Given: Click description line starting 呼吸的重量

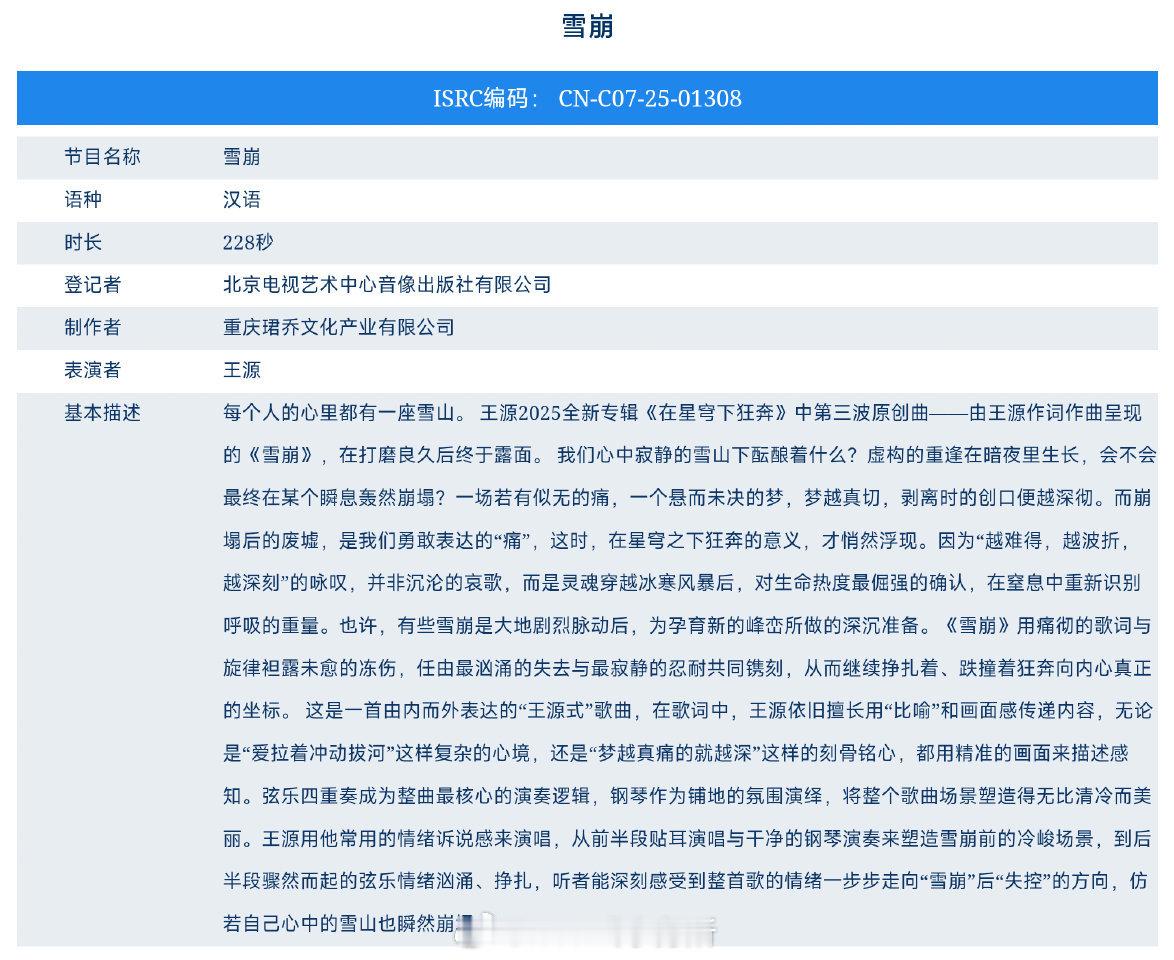Looking at the screenshot, I should pyautogui.click(x=687, y=625).
